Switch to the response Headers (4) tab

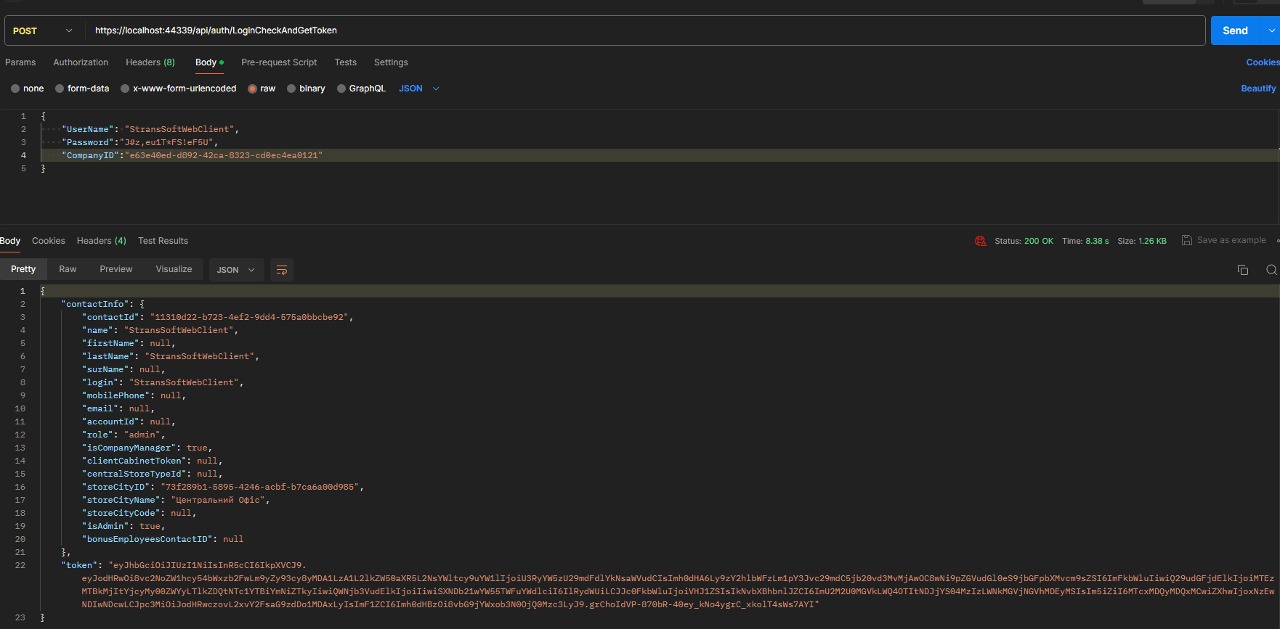[x=102, y=241]
